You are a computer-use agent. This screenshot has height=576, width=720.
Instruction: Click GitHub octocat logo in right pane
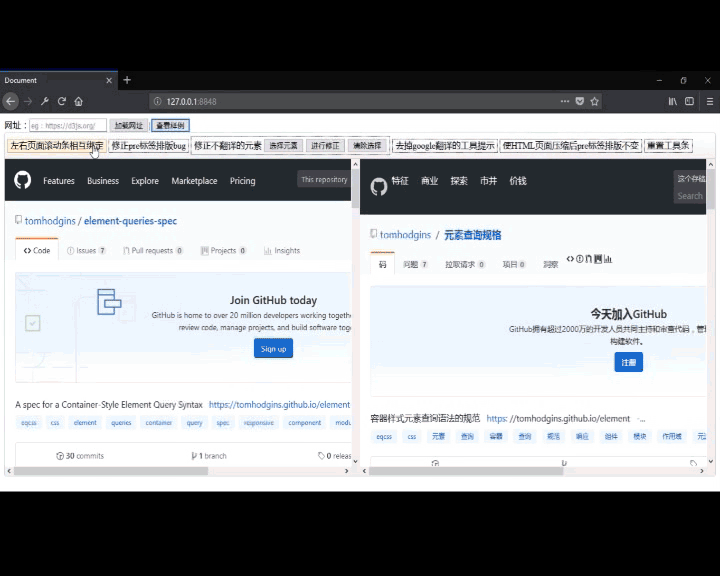coord(379,186)
